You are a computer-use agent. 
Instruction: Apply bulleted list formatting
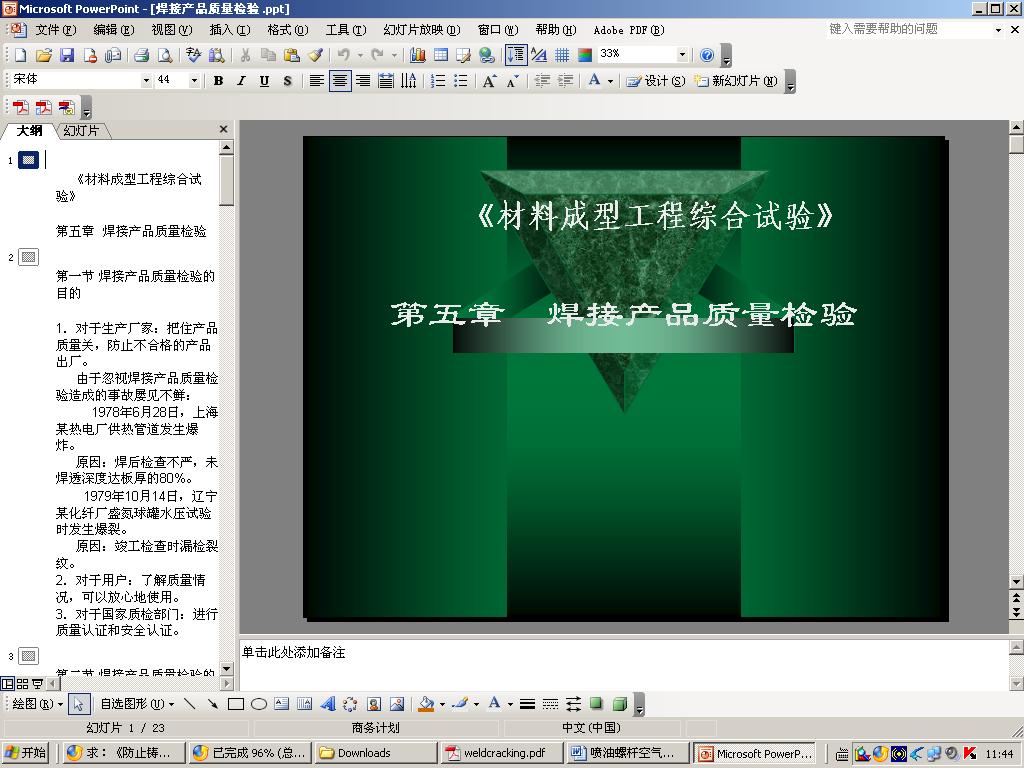click(460, 81)
